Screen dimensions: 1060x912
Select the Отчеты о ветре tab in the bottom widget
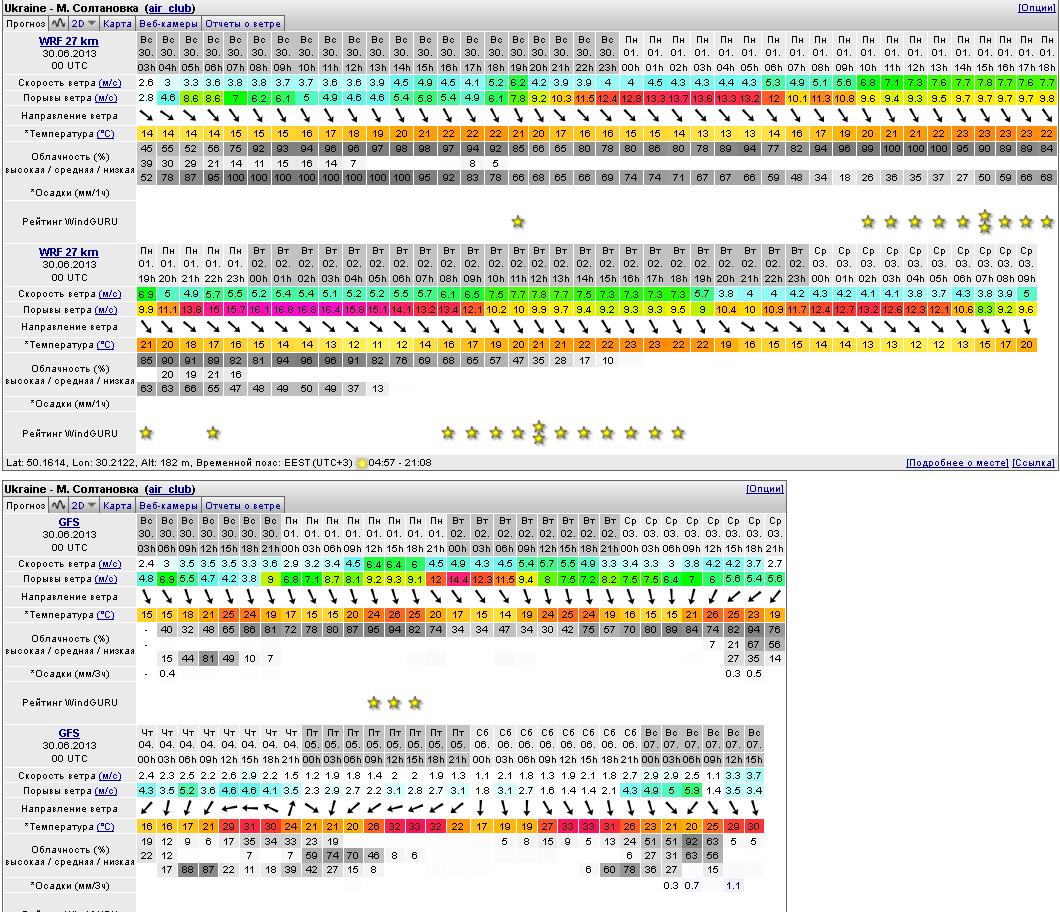(243, 506)
